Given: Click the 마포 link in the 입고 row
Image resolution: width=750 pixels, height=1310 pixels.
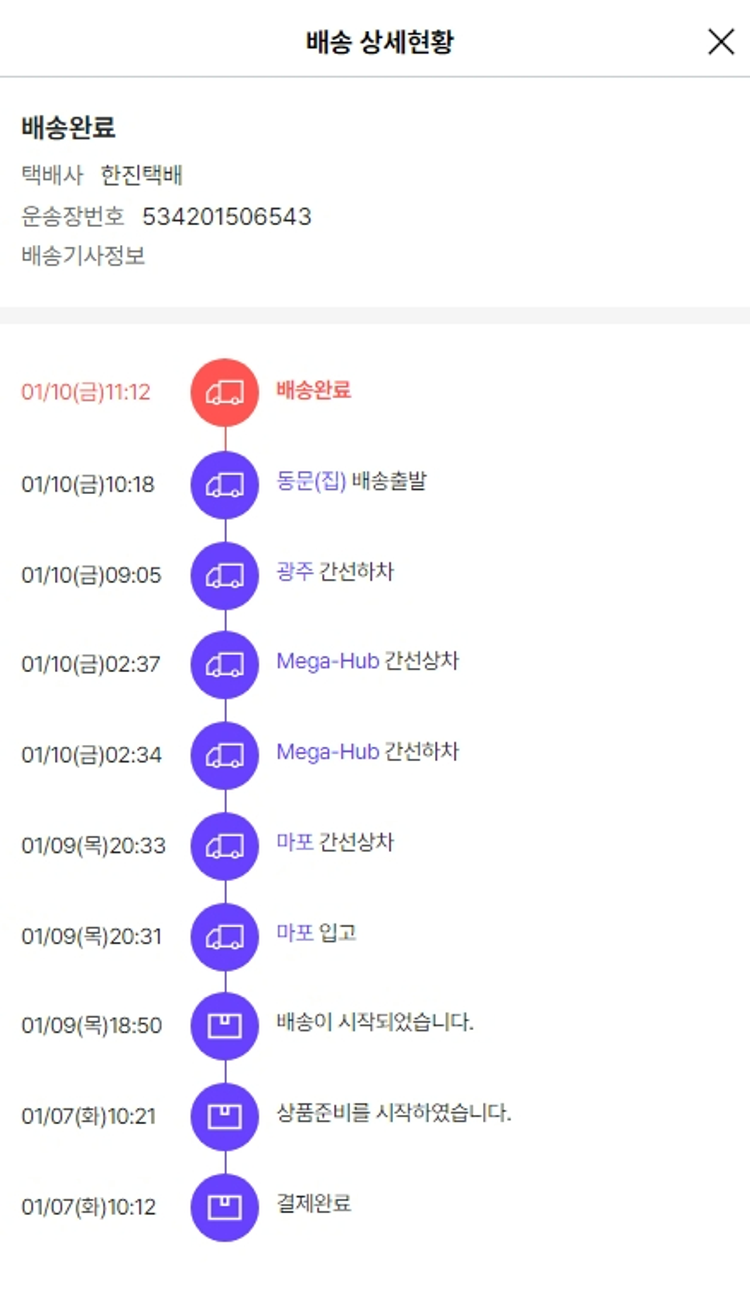Looking at the screenshot, I should pos(295,933).
